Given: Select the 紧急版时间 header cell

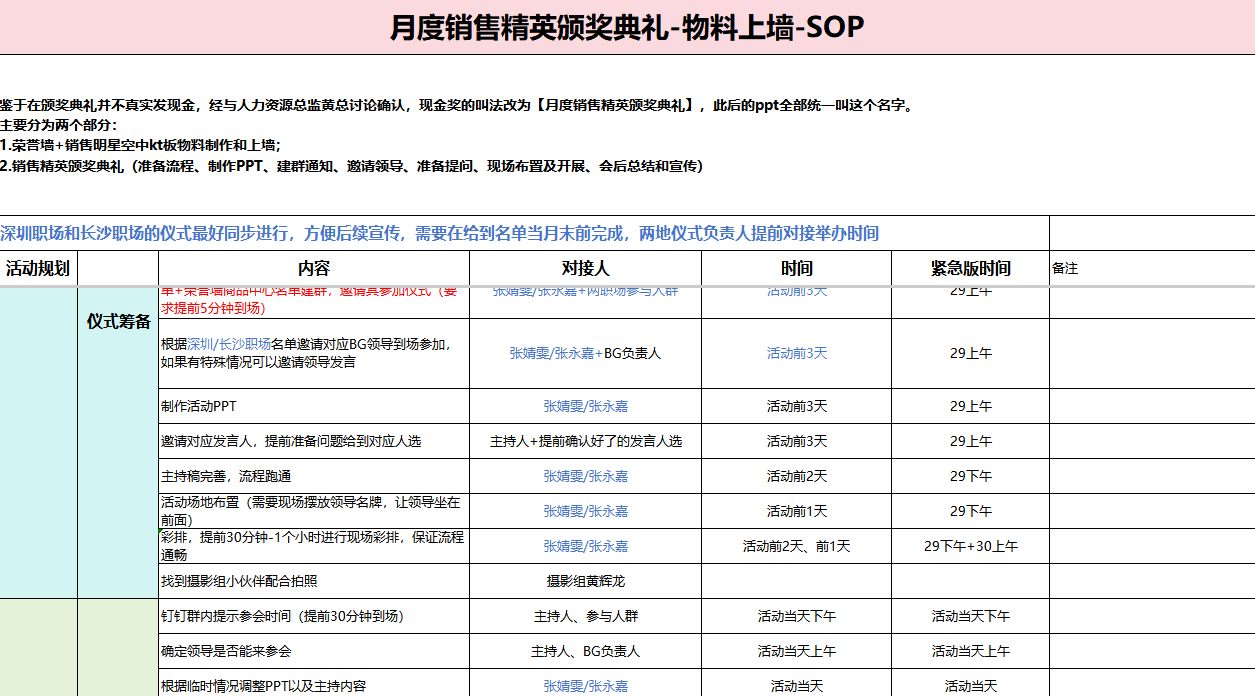Looking at the screenshot, I should 970,268.
